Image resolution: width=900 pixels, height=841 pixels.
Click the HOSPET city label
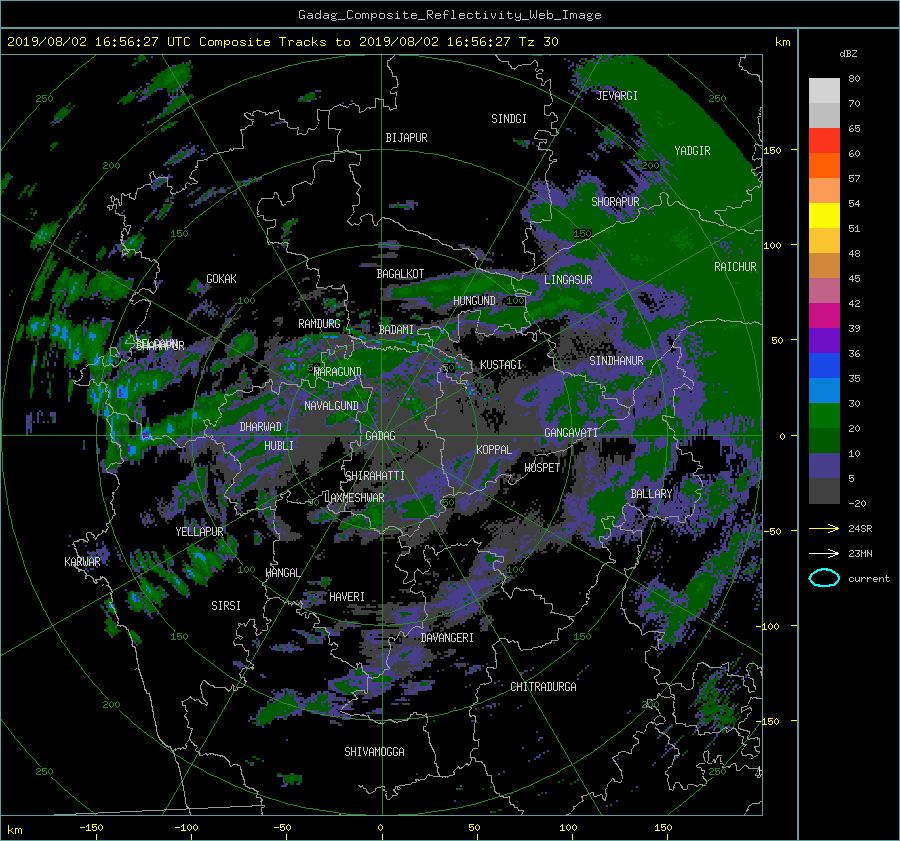point(542,468)
